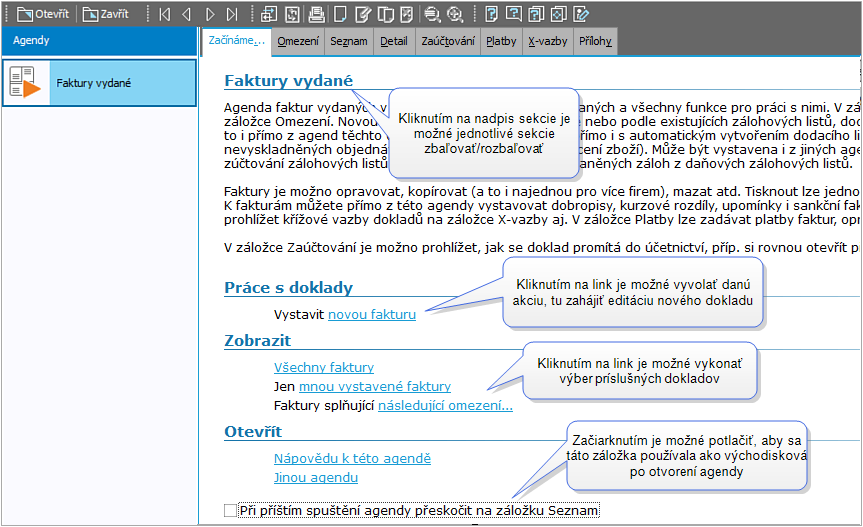
Task: Click the refresh document toolbar icon
Action: (x=292, y=14)
